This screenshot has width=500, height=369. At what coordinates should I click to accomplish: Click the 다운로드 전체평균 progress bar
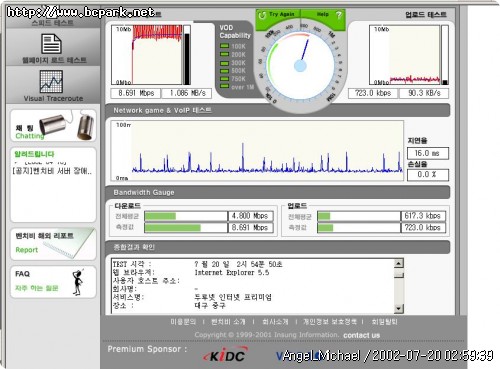tap(186, 216)
